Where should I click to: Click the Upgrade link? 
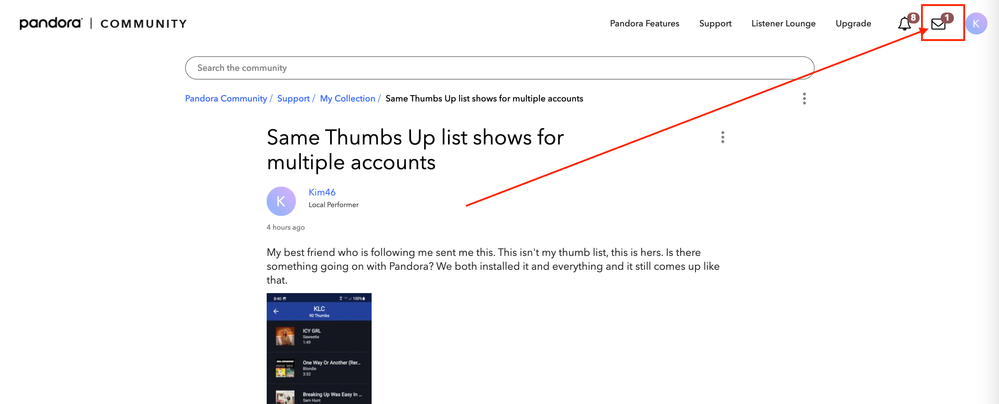point(853,24)
